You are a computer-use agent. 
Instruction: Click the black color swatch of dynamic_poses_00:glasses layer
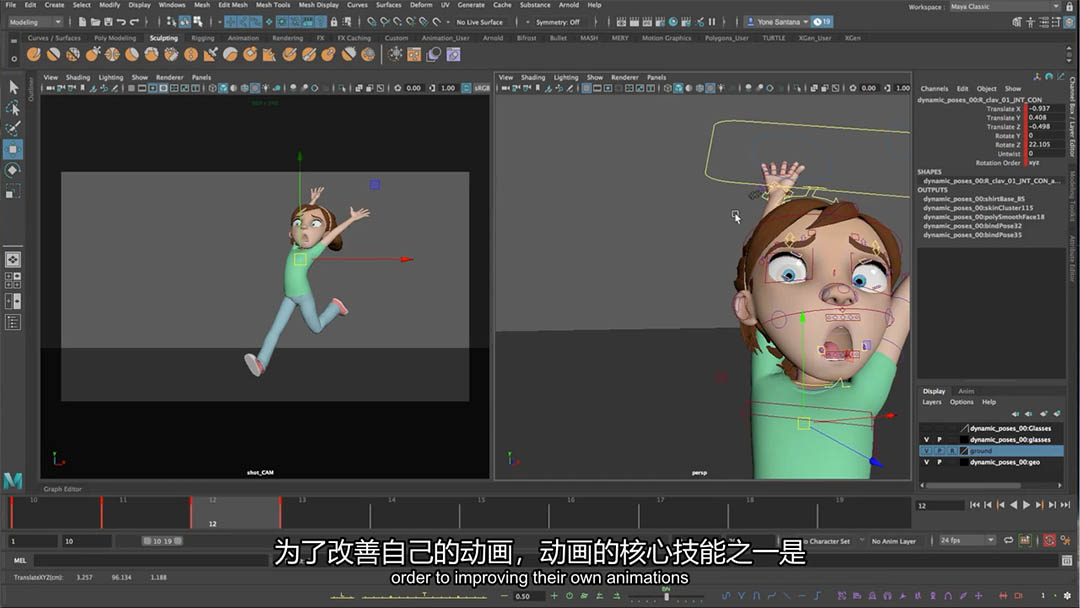pyautogui.click(x=964, y=439)
